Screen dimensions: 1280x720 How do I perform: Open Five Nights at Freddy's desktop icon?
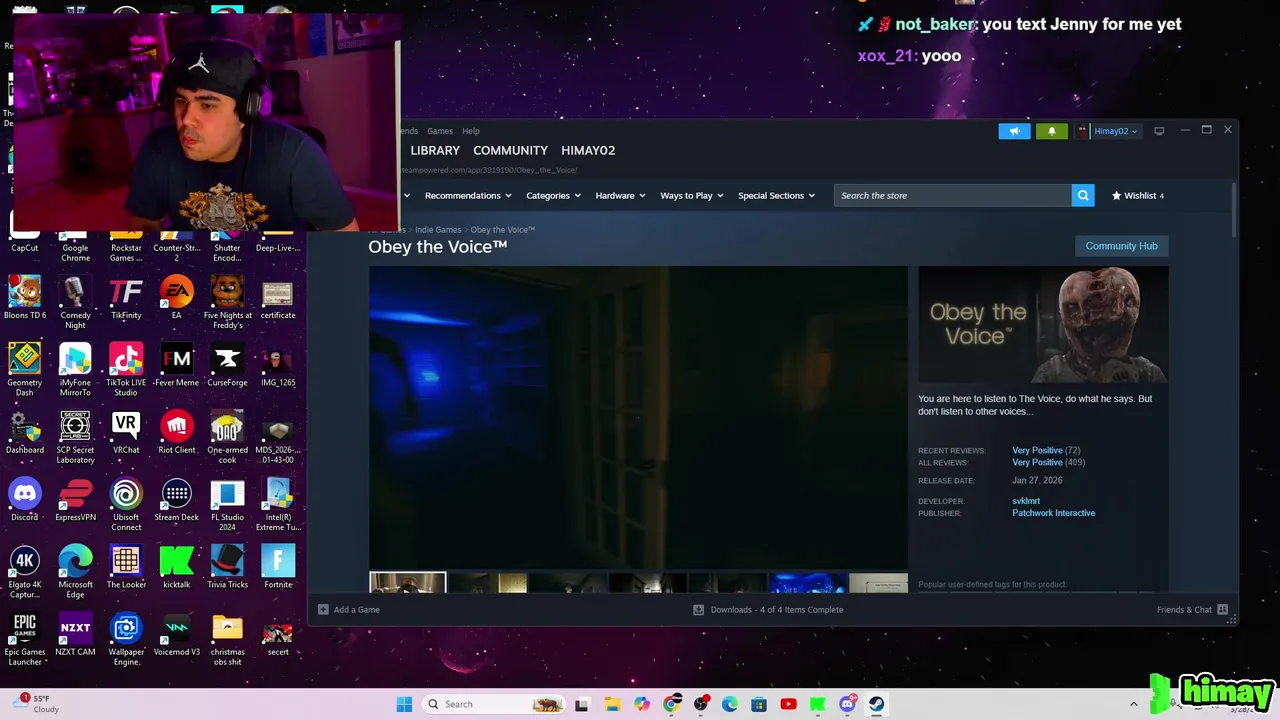click(x=227, y=303)
